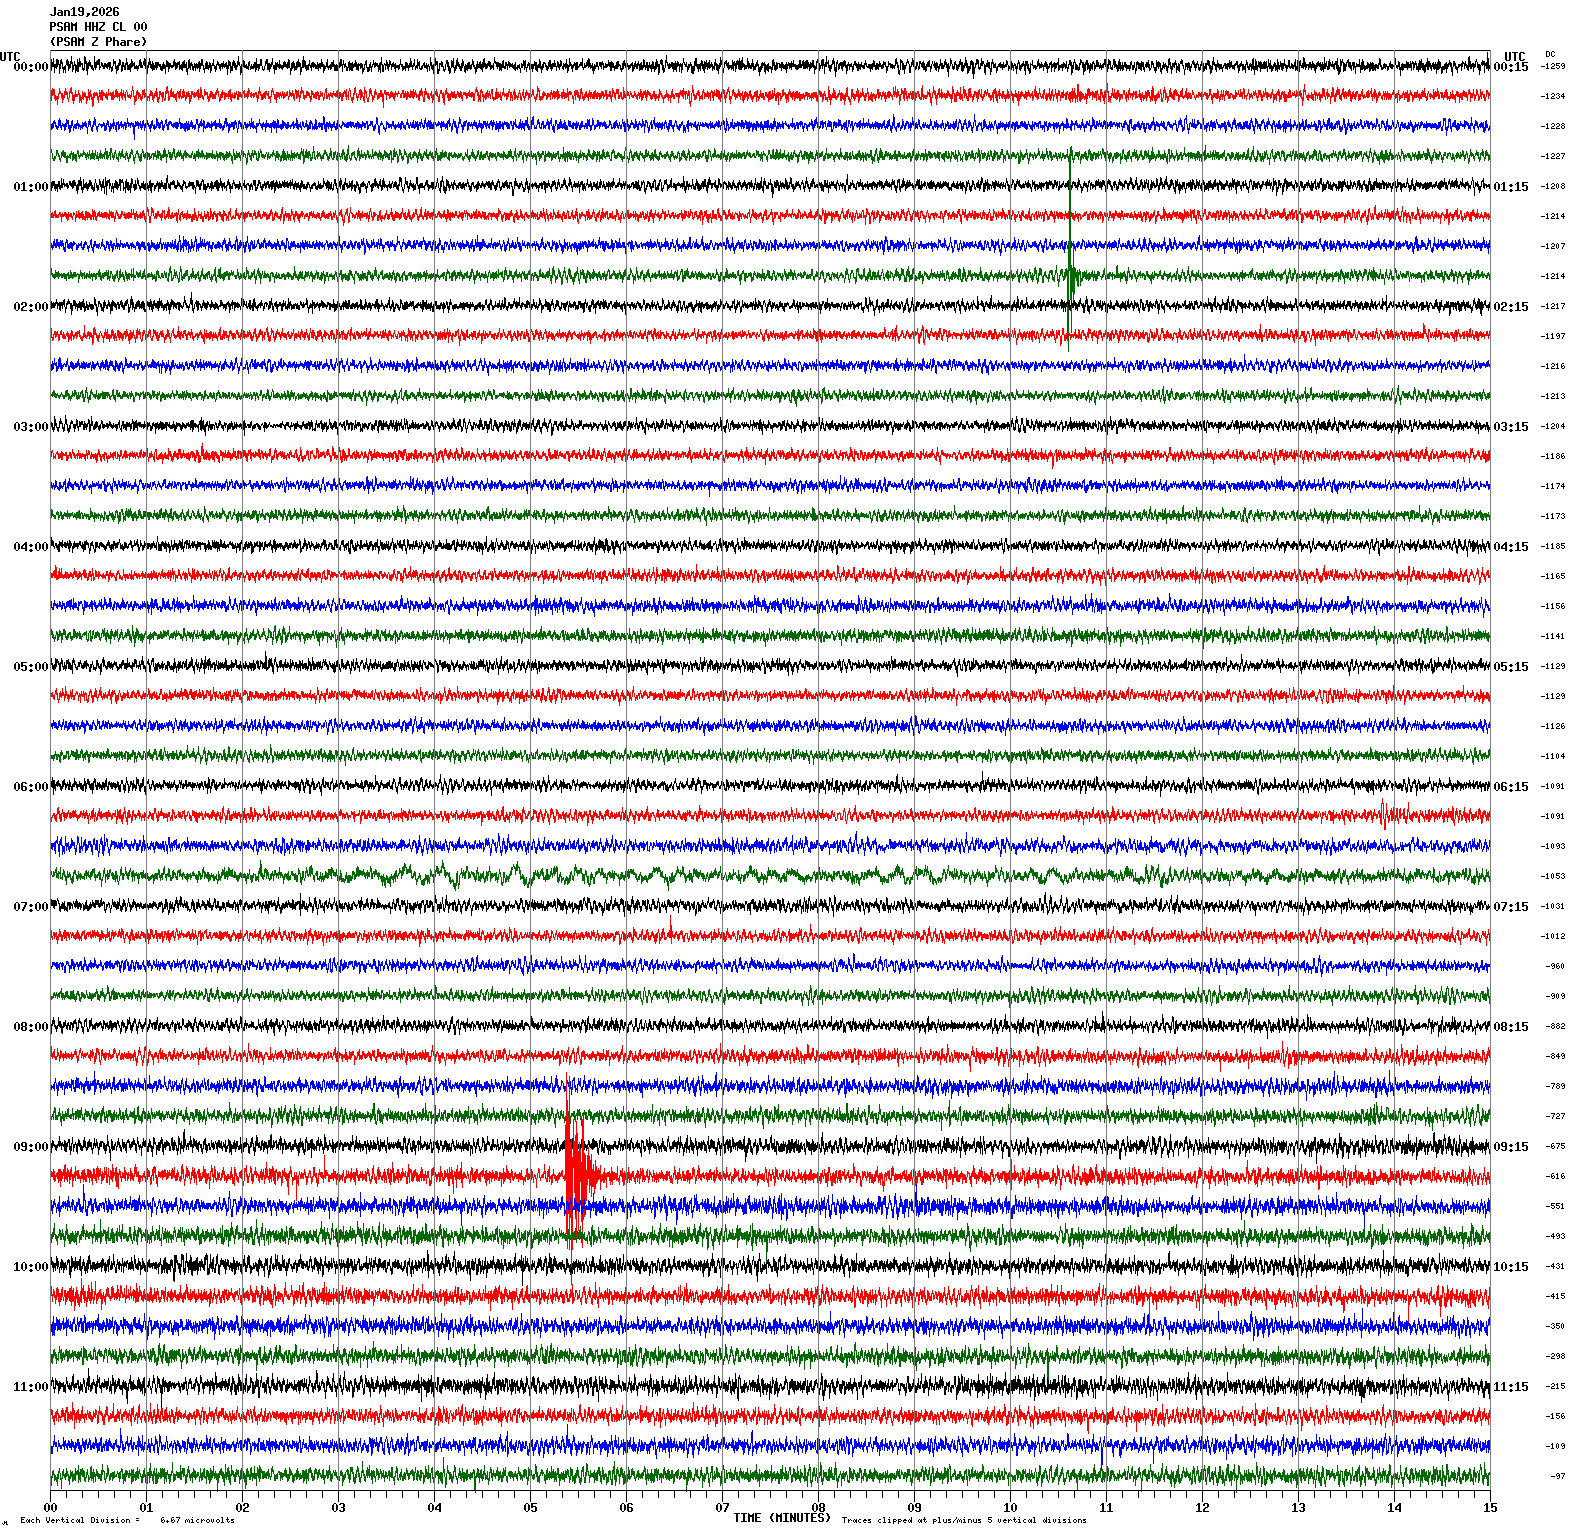Select the 06:00 left time label

(x=30, y=787)
